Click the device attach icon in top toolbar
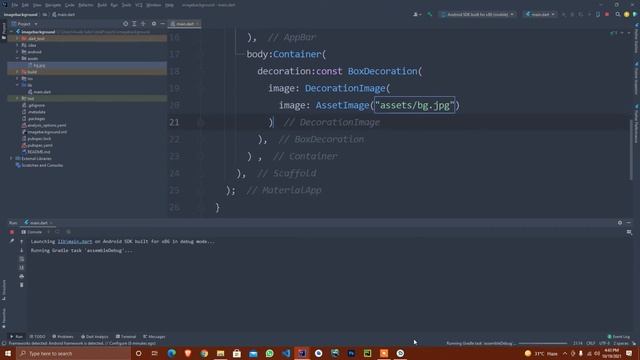Image resolution: width=640 pixels, height=360 pixels. tap(598, 14)
